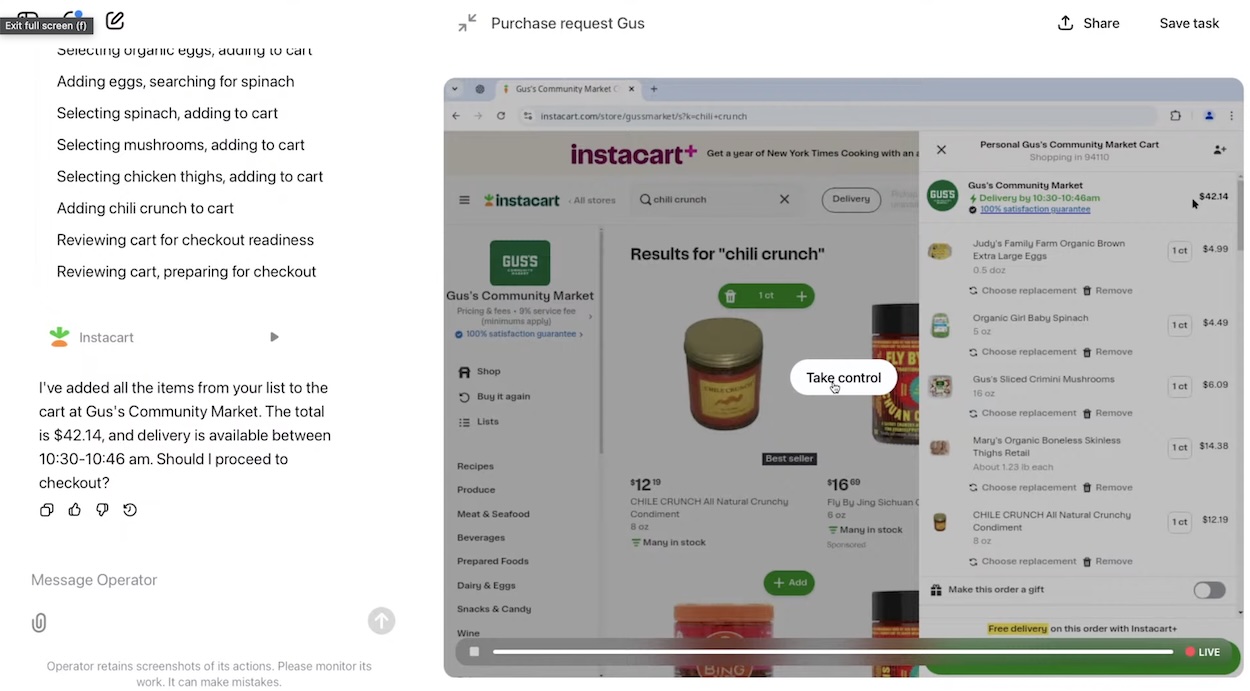Open the 1 ct quantity dropdown for spinach
The image size is (1250, 691).
pos(1180,325)
